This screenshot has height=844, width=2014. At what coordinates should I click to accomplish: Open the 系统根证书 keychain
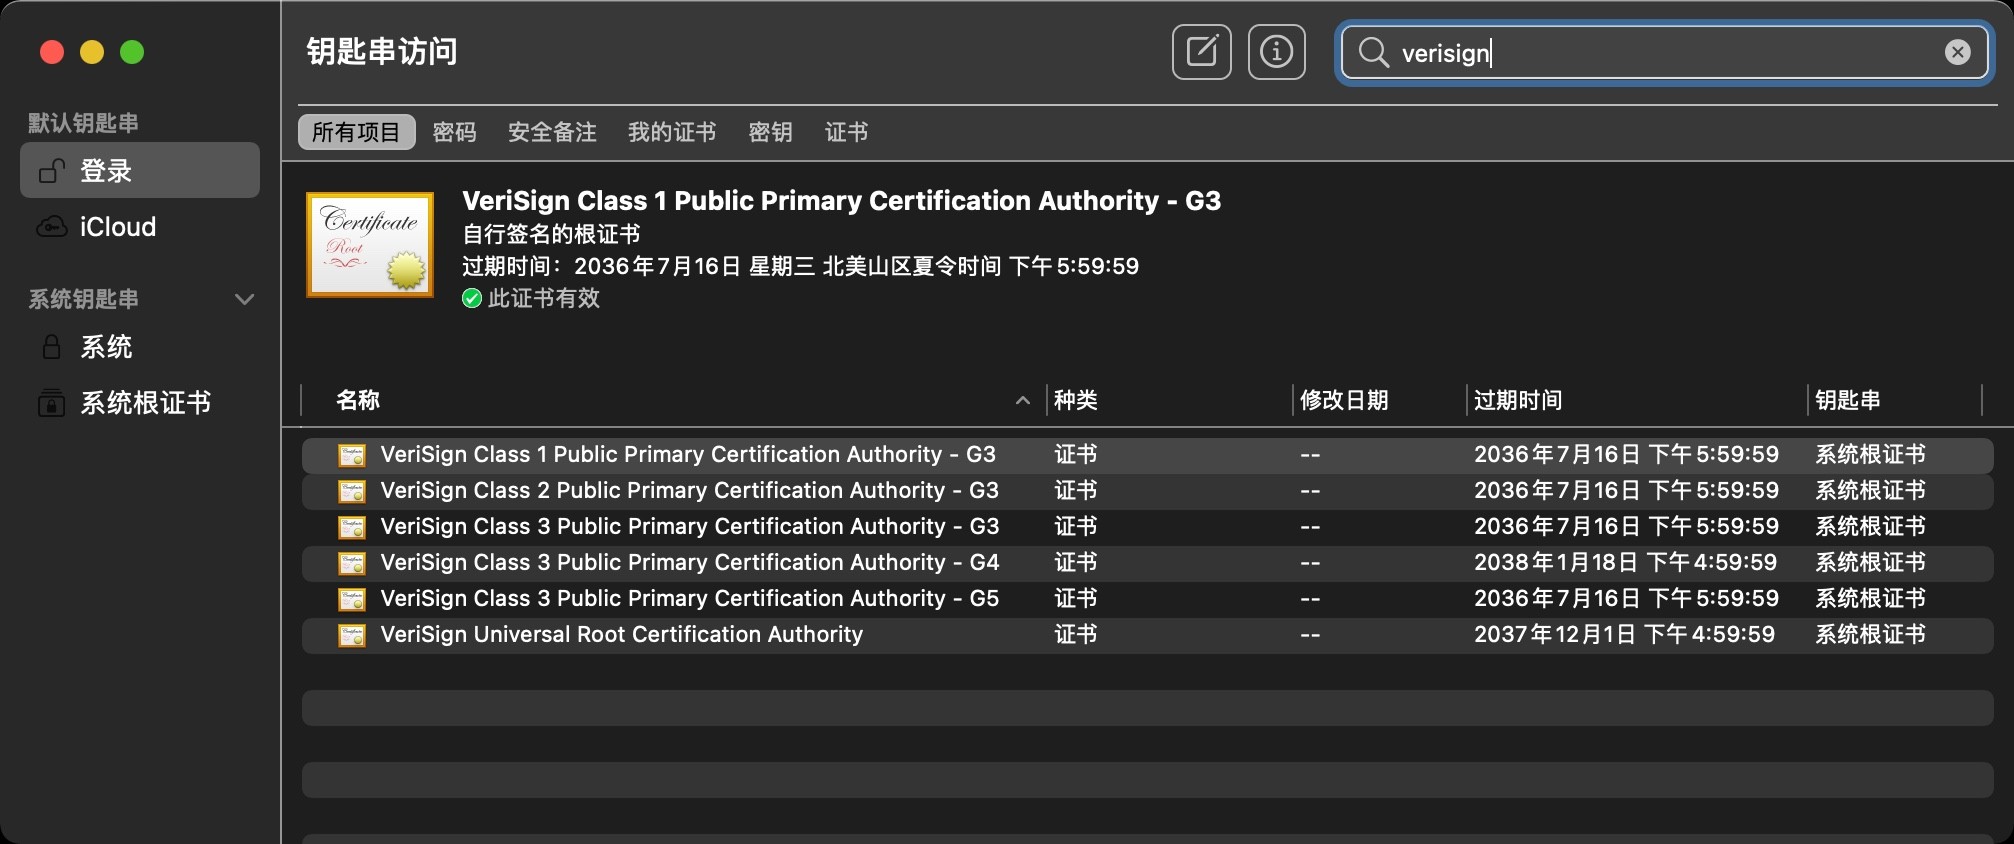point(145,403)
